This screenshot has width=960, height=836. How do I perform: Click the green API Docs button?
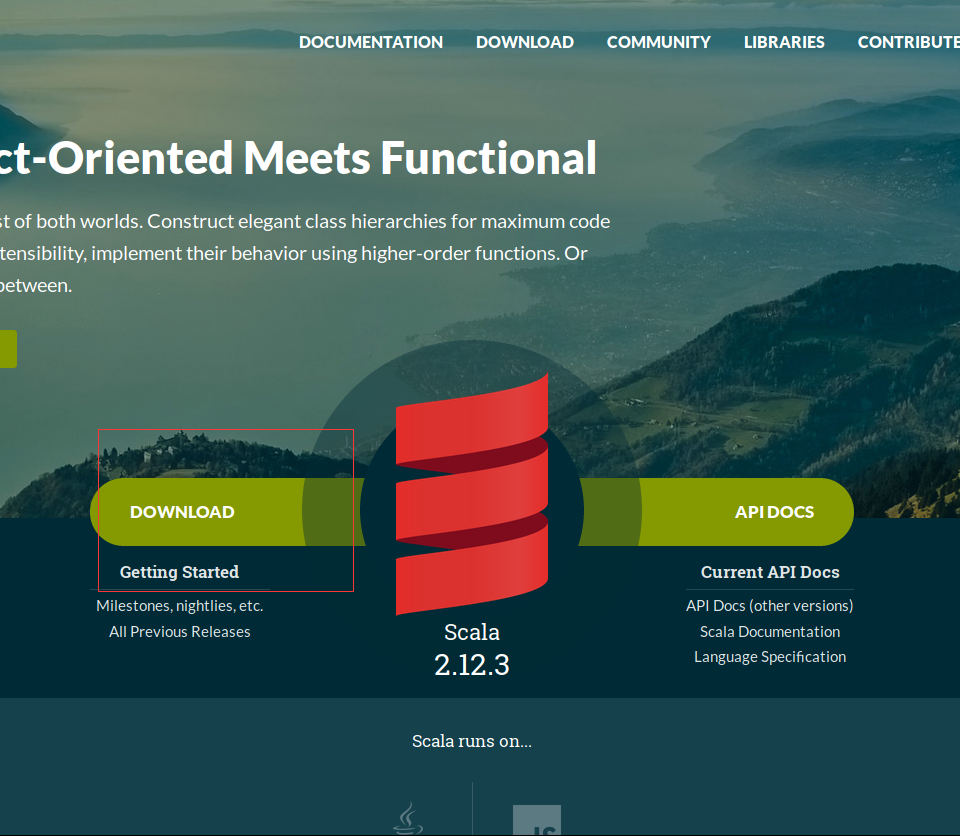click(x=716, y=512)
